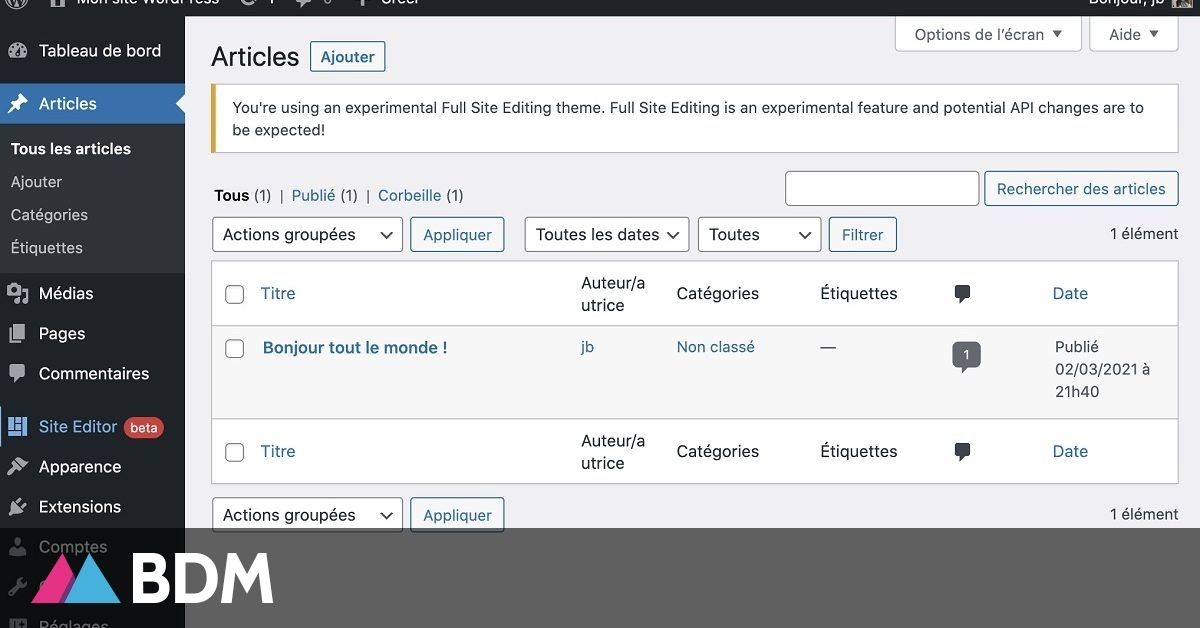Expand the Toutes les dates filter
Image resolution: width=1200 pixels, height=628 pixels.
tap(606, 234)
